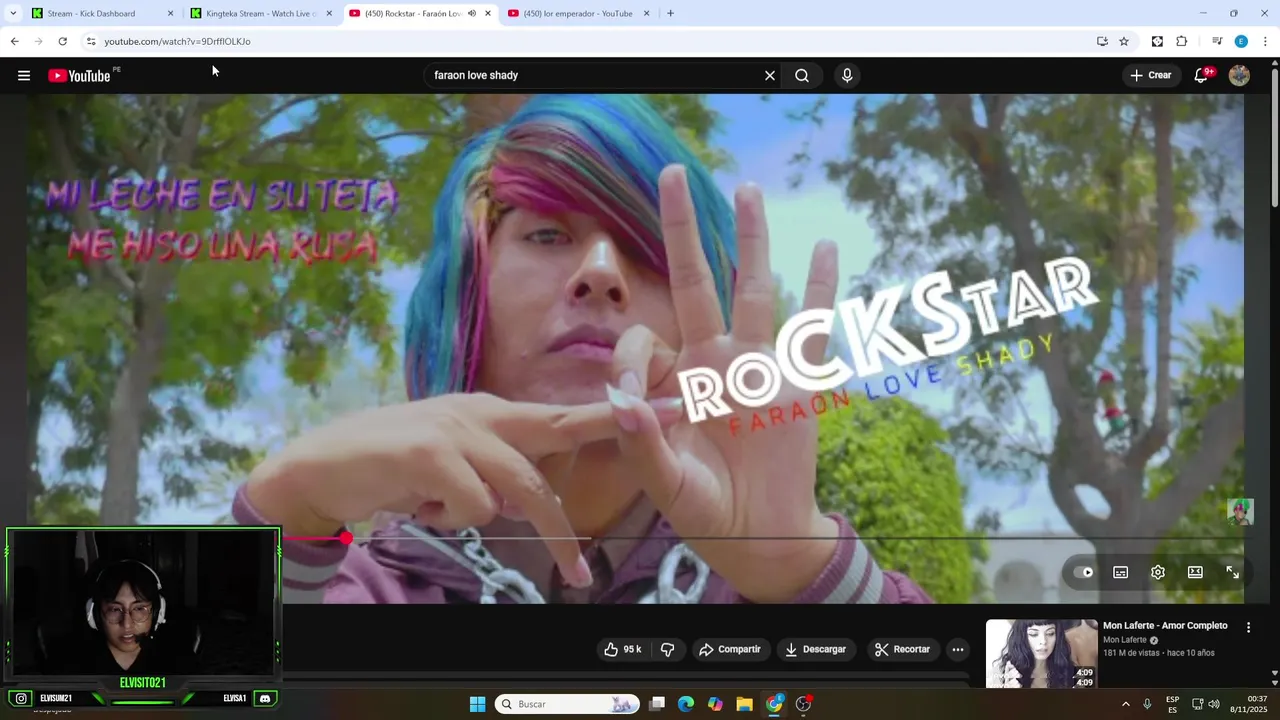
Task: Switch to lor emperador YouTube tab
Action: tap(578, 13)
